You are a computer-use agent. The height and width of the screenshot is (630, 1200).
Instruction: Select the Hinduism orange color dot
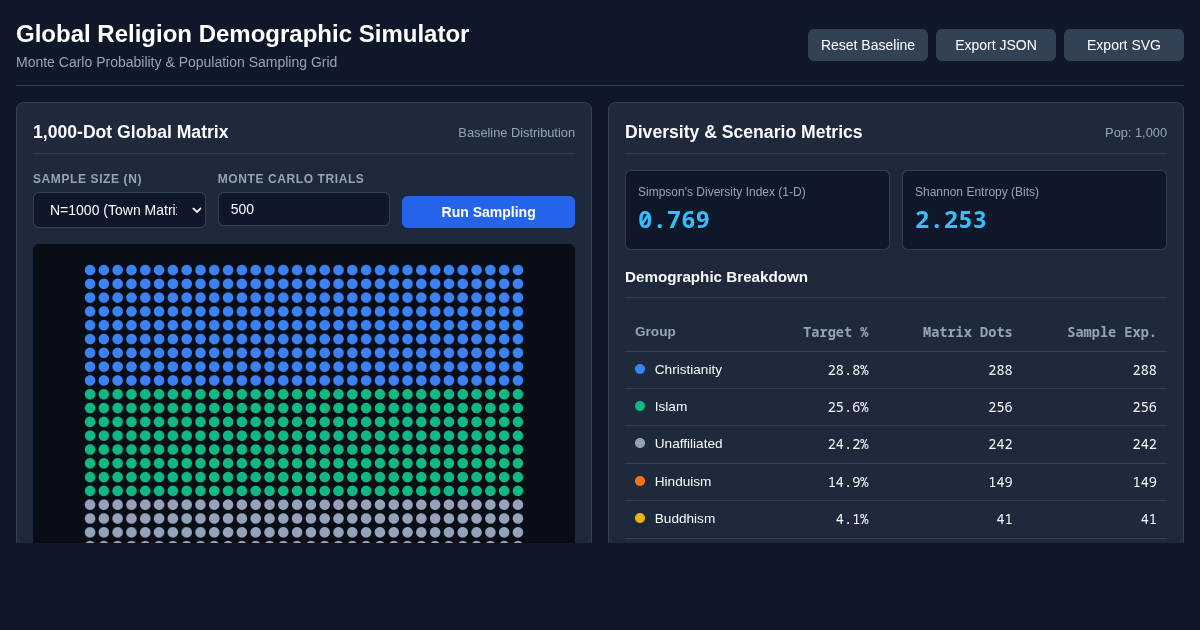640,481
